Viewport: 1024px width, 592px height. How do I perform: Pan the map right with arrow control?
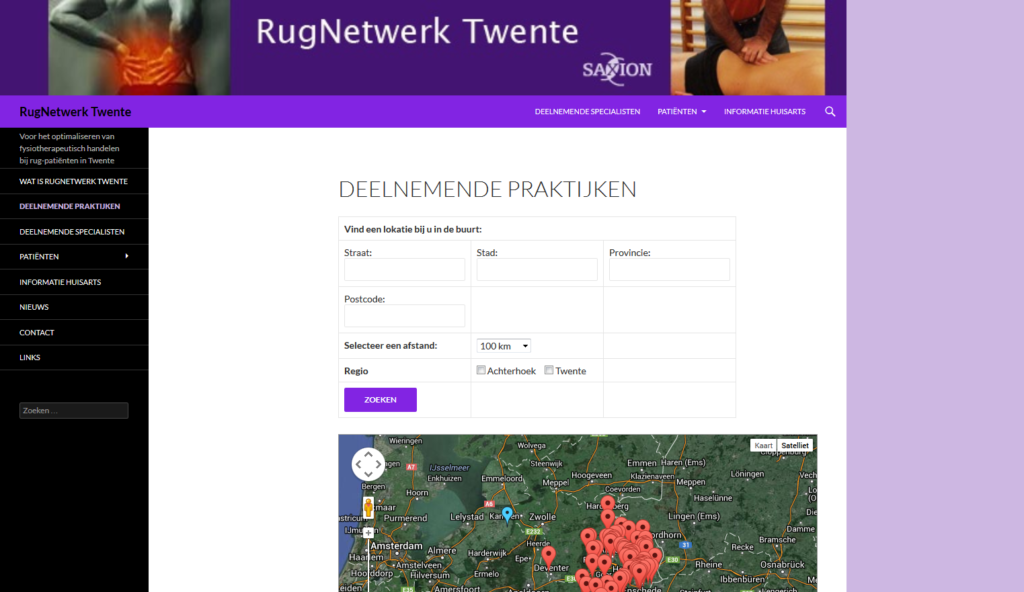point(380,465)
